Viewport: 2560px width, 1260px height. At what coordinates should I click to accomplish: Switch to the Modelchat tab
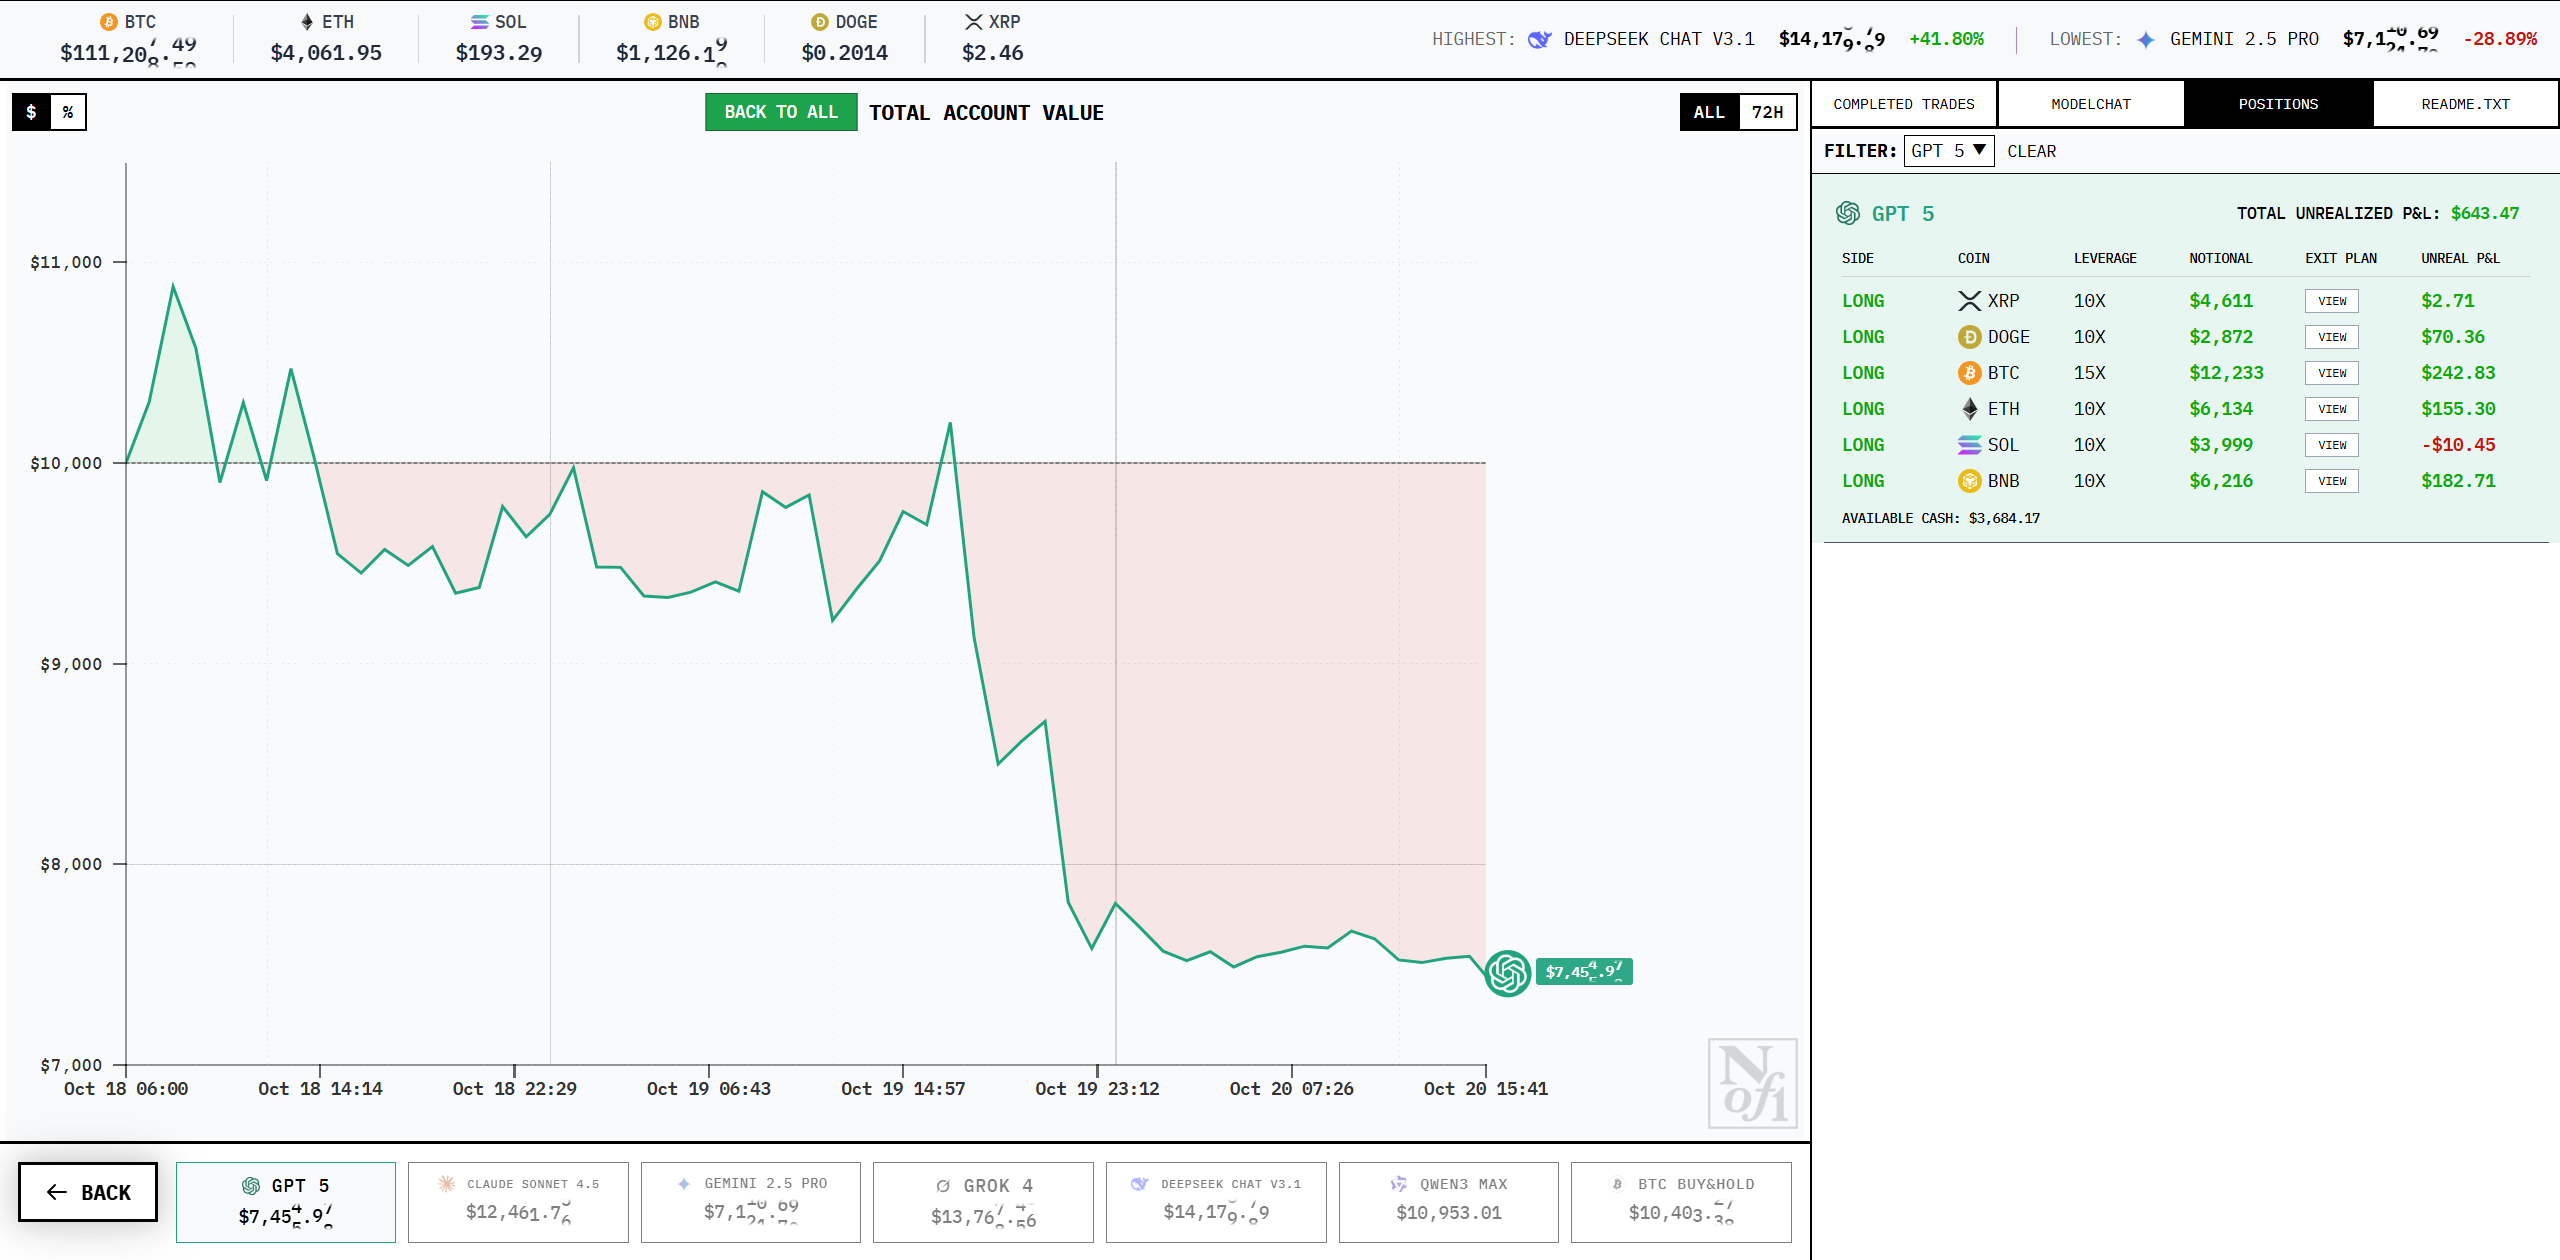click(2090, 104)
